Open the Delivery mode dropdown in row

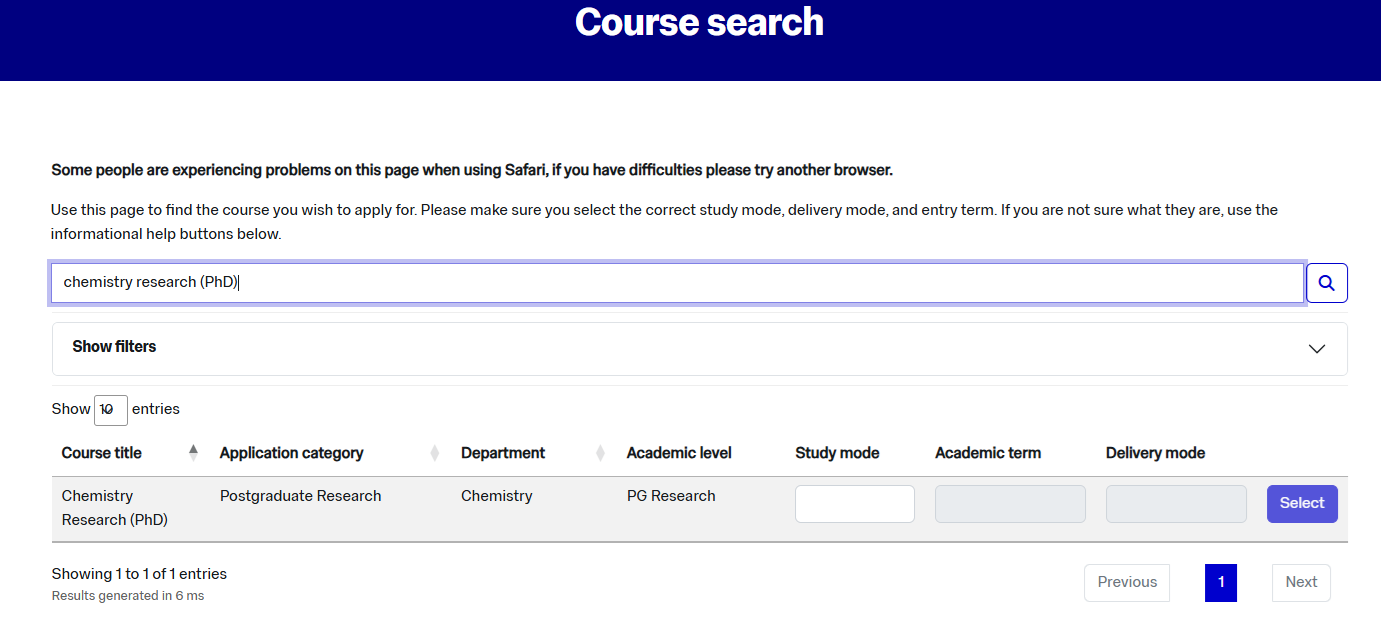point(1175,504)
